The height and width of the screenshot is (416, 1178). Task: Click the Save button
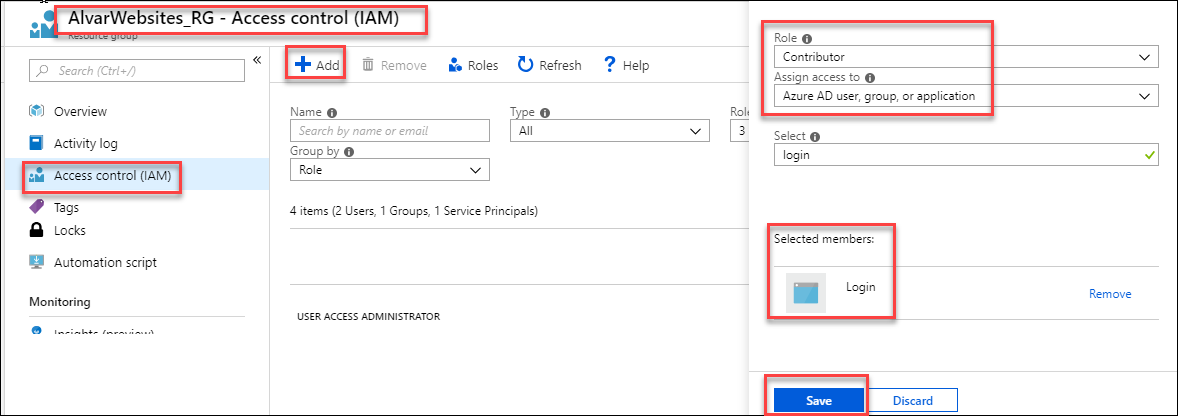coord(818,401)
